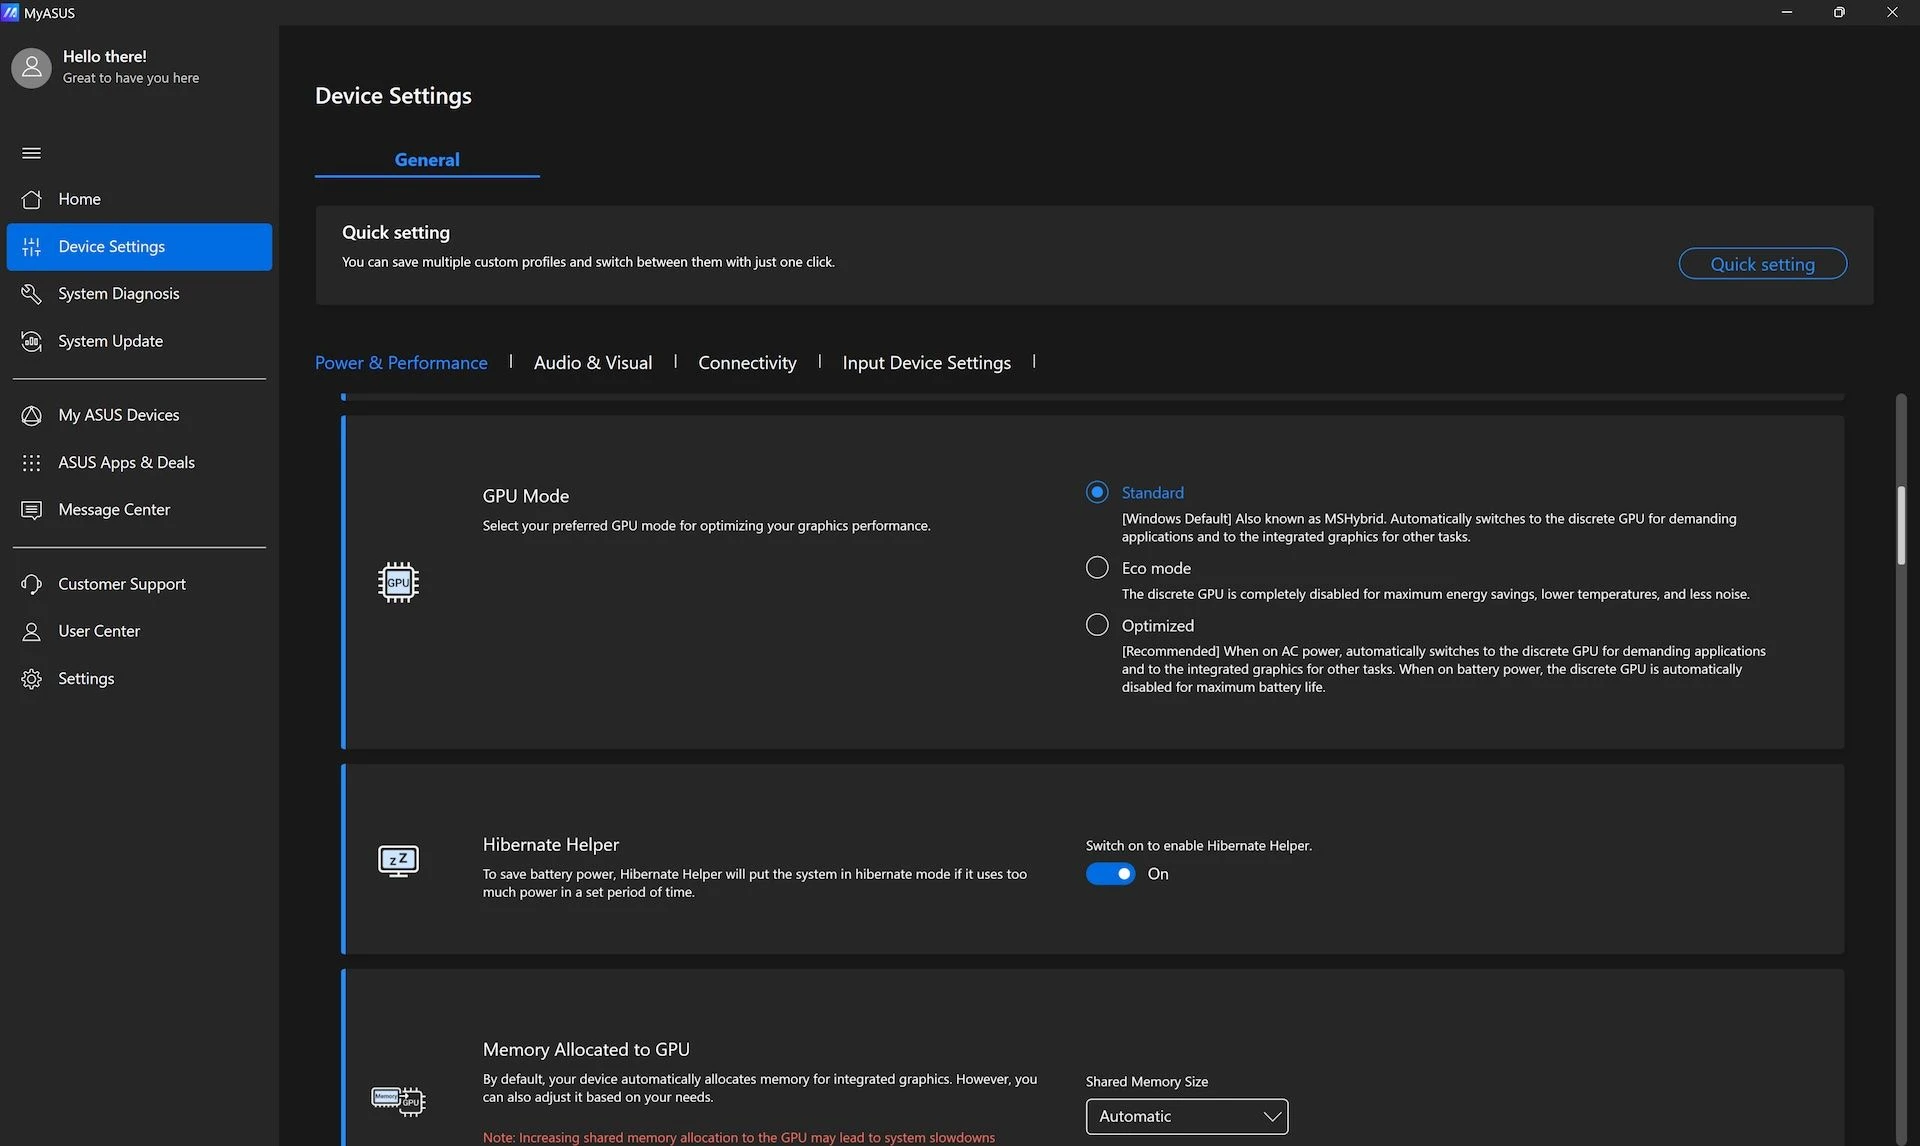Click the System Update icon
The image size is (1920, 1146).
(x=31, y=341)
